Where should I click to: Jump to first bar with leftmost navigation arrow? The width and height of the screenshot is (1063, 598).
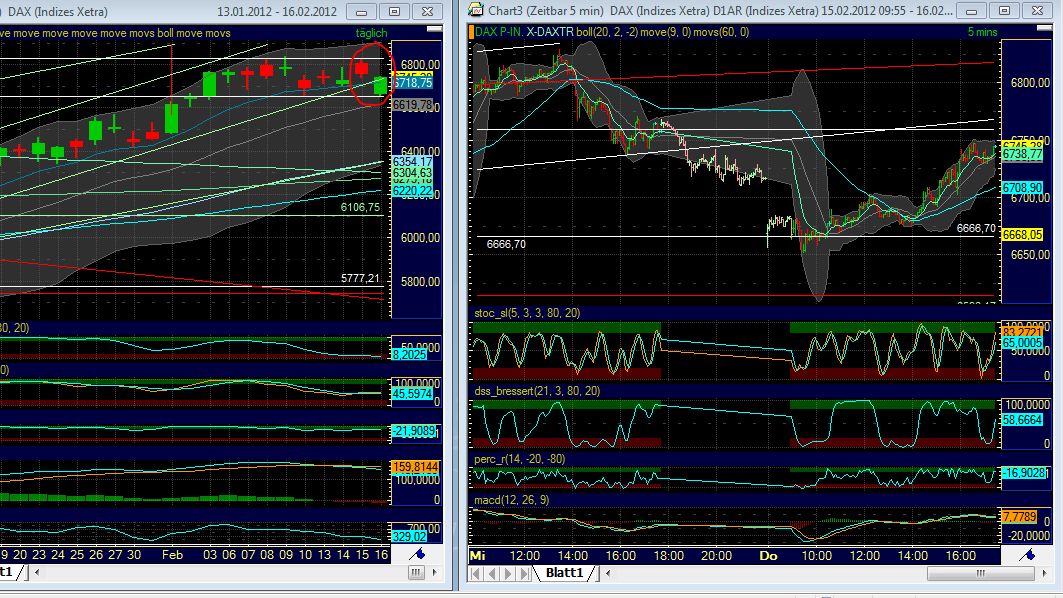tap(474, 572)
